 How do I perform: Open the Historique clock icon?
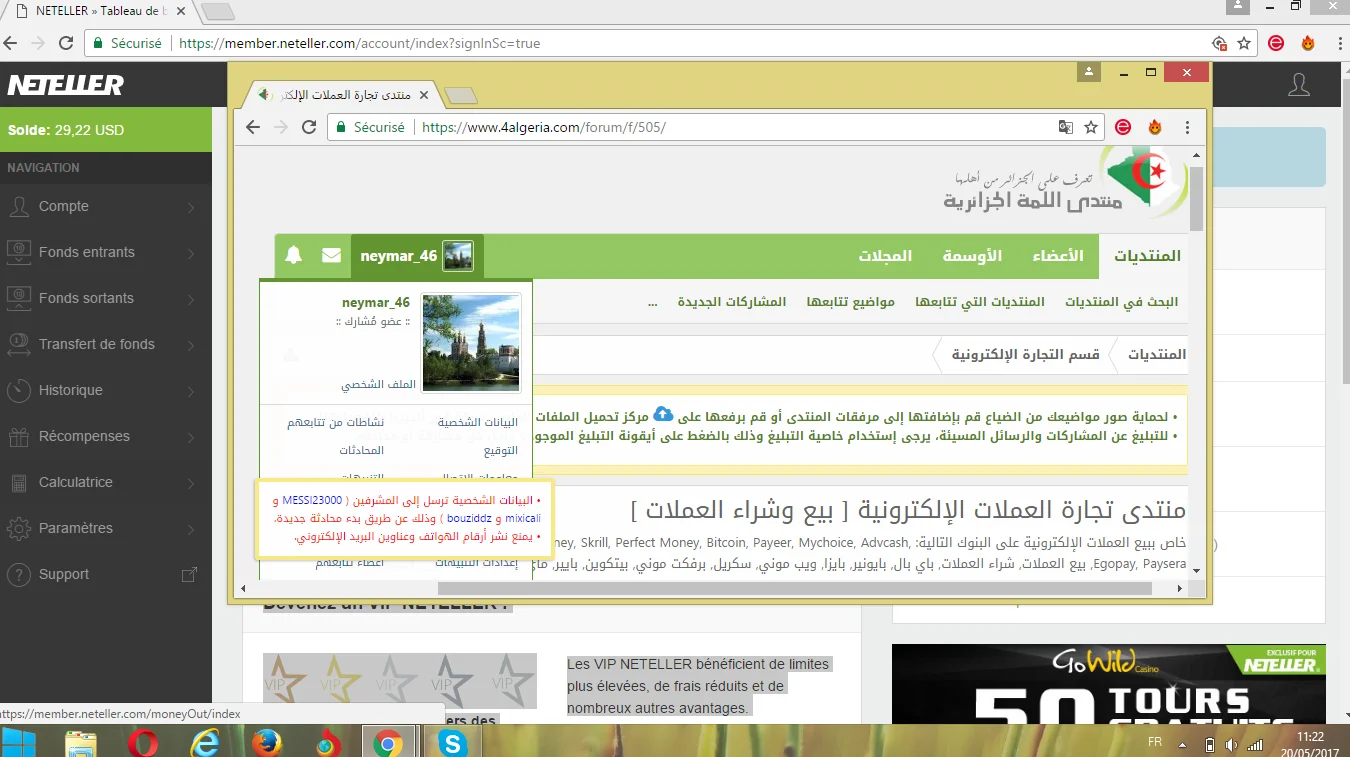[18, 390]
